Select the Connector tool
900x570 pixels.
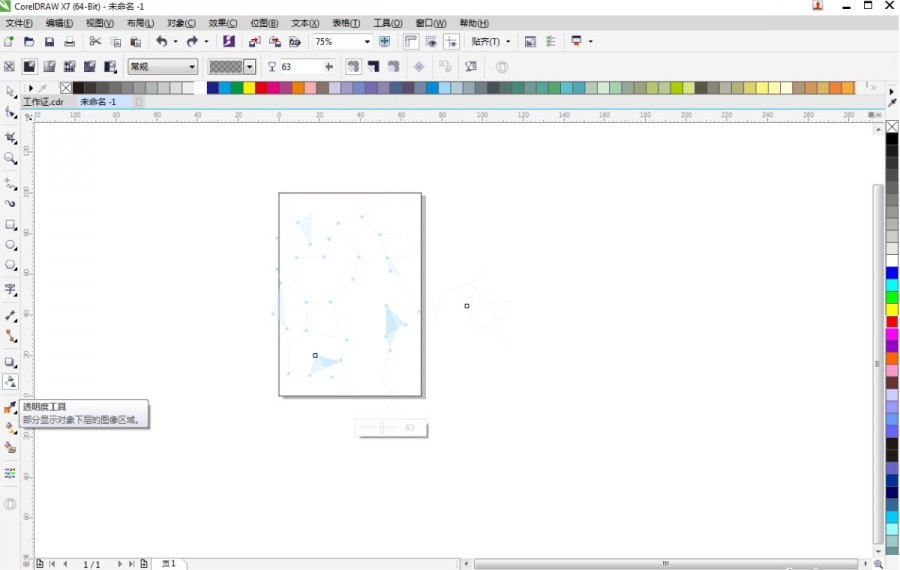10,336
